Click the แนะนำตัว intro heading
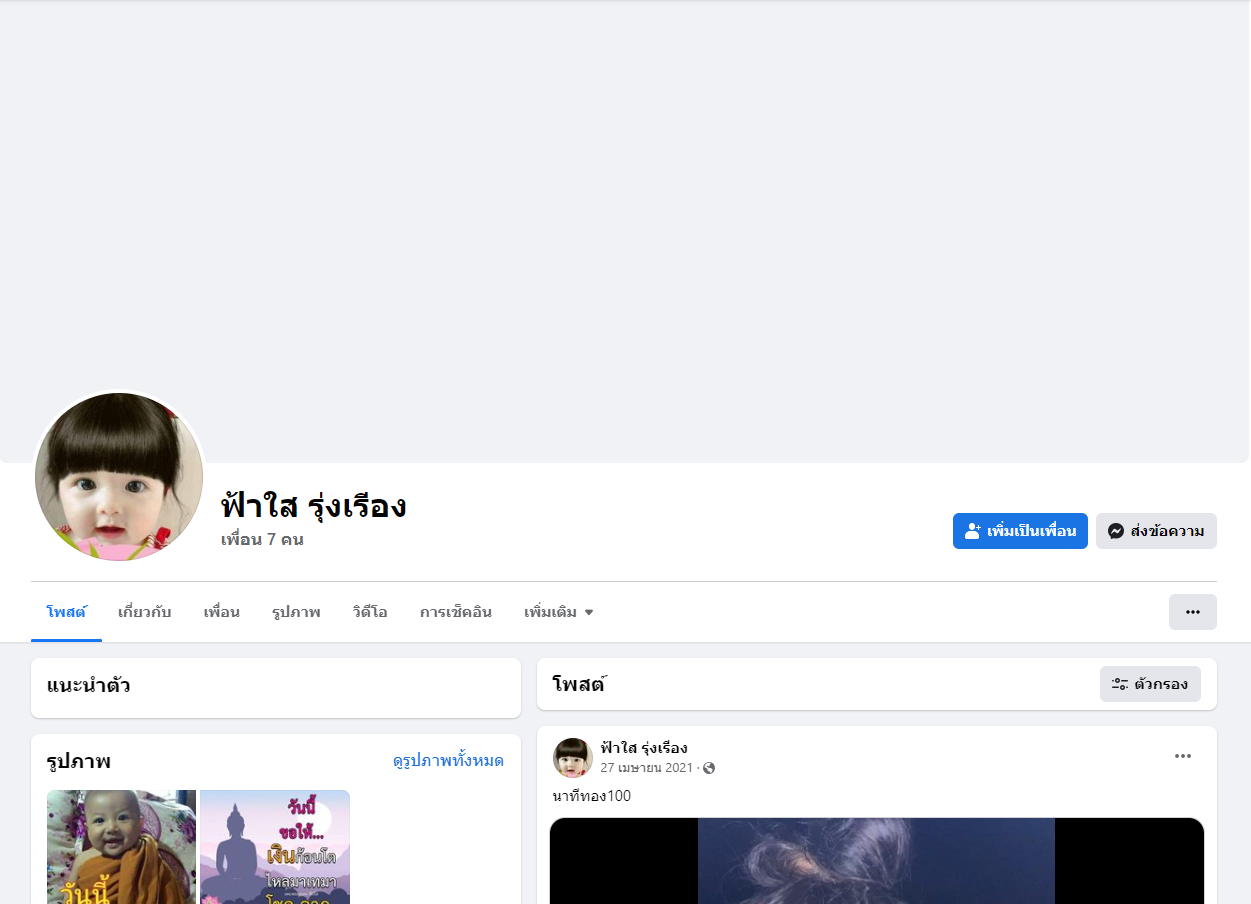This screenshot has width=1251, height=904. pyautogui.click(x=89, y=686)
